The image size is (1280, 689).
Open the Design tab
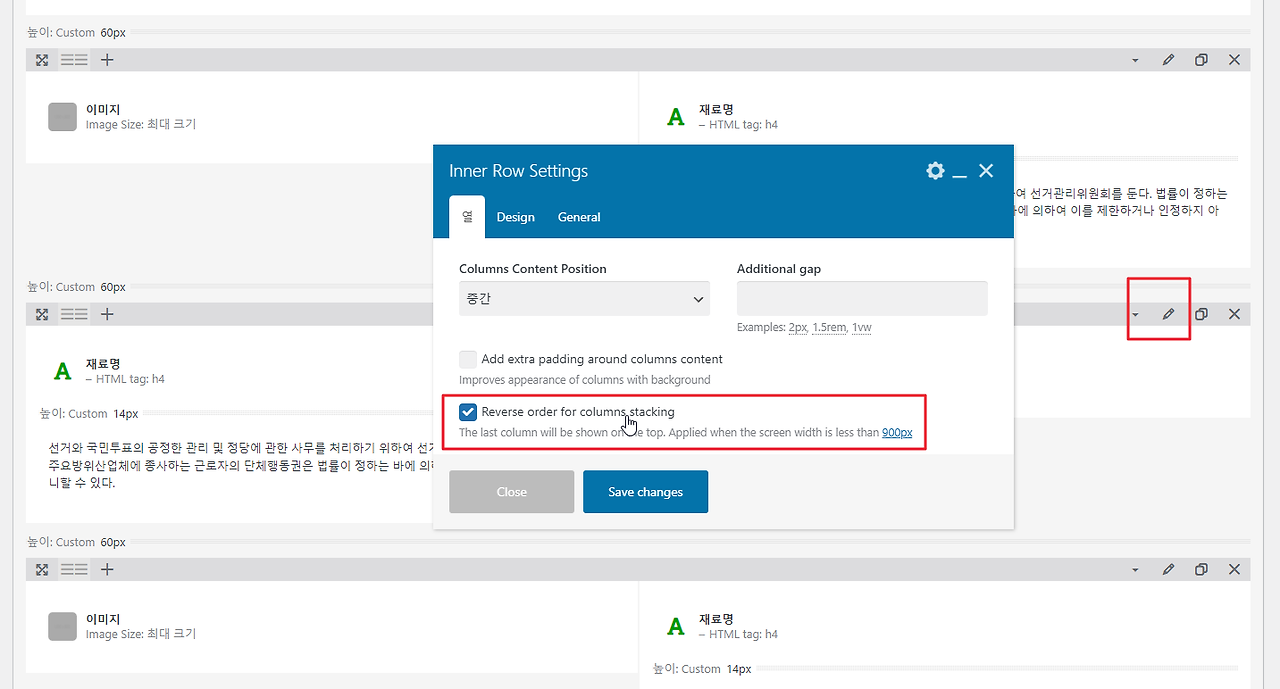516,217
